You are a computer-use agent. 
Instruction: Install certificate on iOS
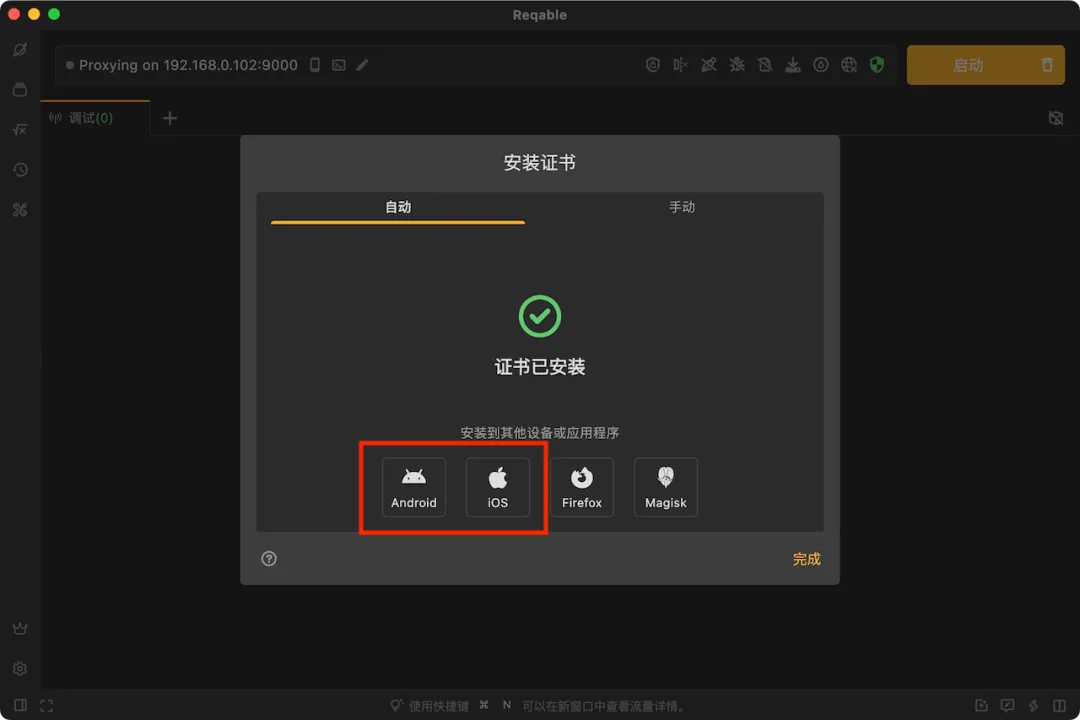497,487
